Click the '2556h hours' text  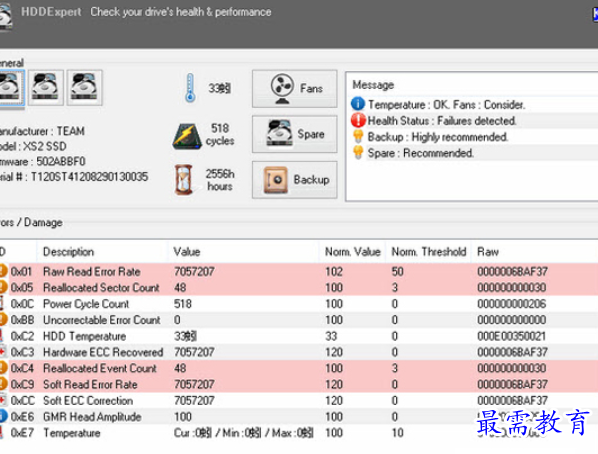pyautogui.click(x=220, y=180)
